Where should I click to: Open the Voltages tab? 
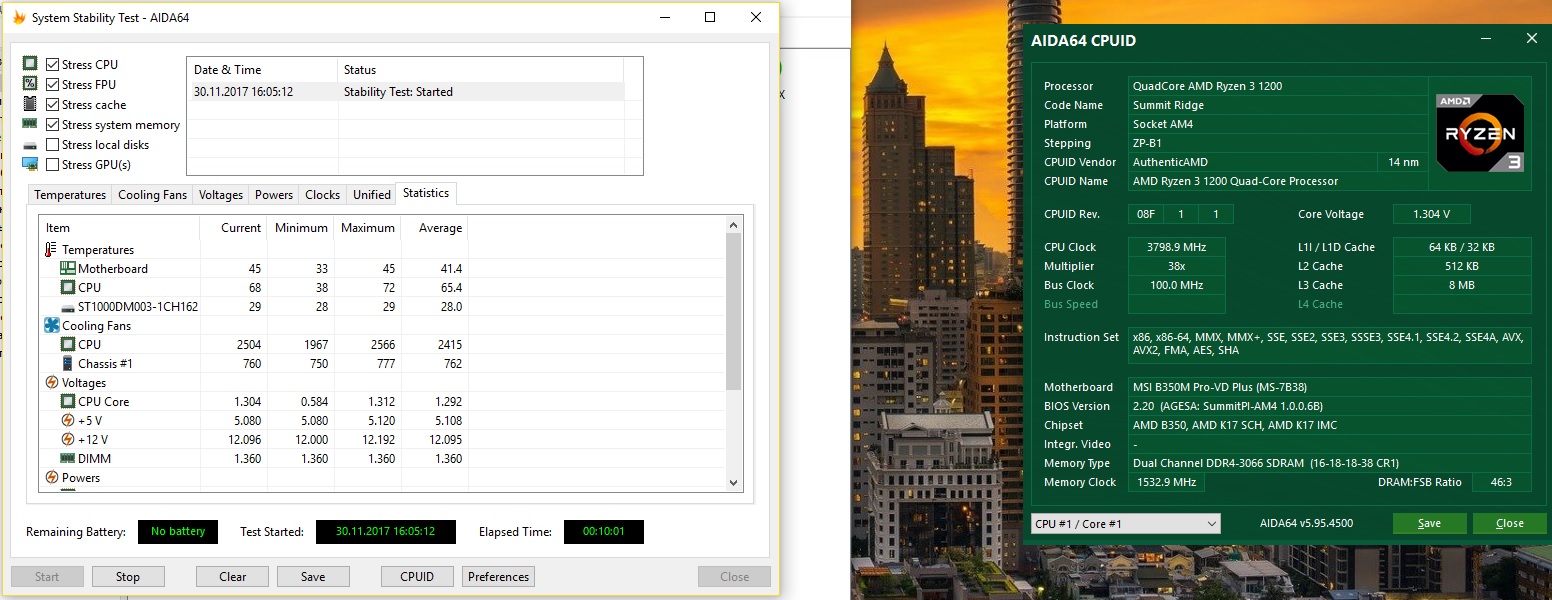221,195
